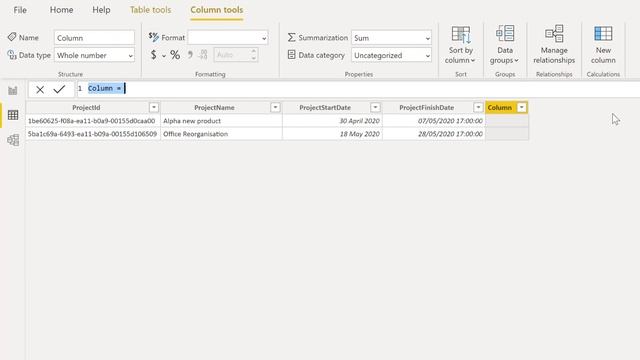Screen dimensions: 640x360
Task: Click the decimal places icon
Action: (204, 55)
